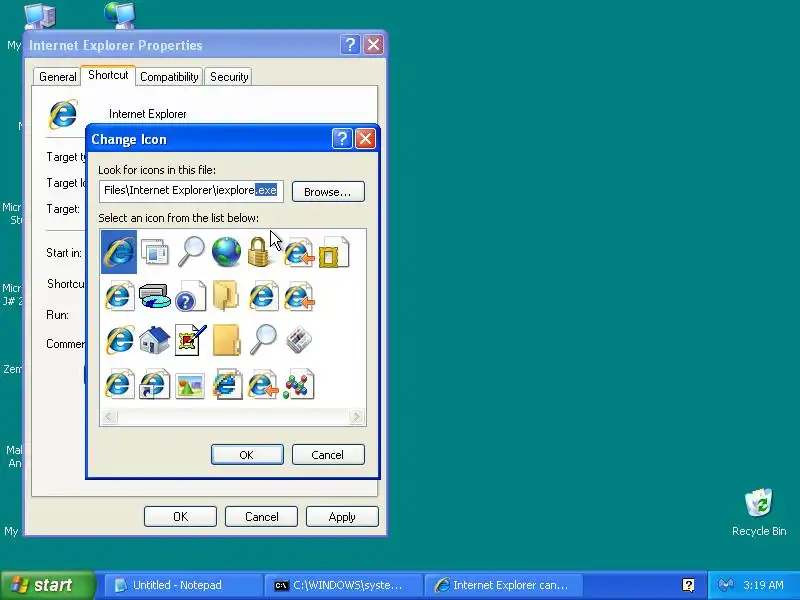Choose the IE icon with shortcut arrow overlay
This screenshot has width=800, height=600.
155,384
